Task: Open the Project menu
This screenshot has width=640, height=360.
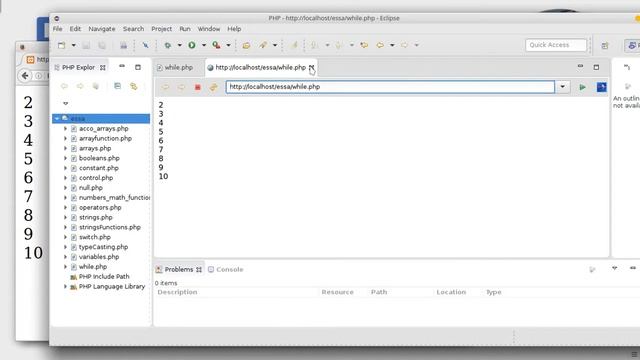Action: (x=161, y=29)
